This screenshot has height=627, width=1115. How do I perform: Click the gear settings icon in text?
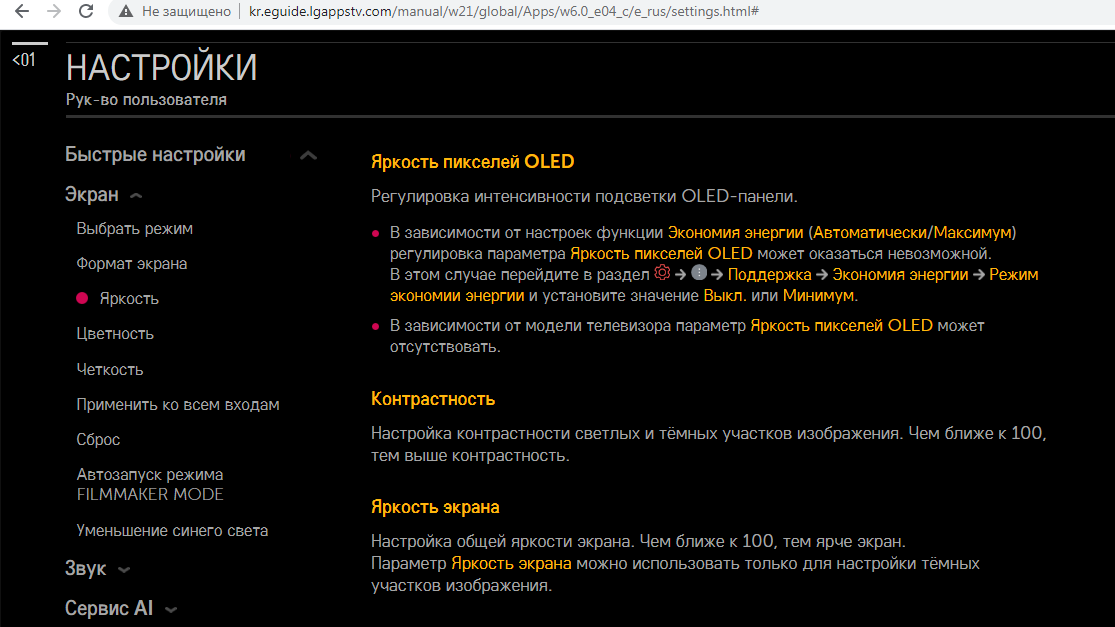coord(660,273)
